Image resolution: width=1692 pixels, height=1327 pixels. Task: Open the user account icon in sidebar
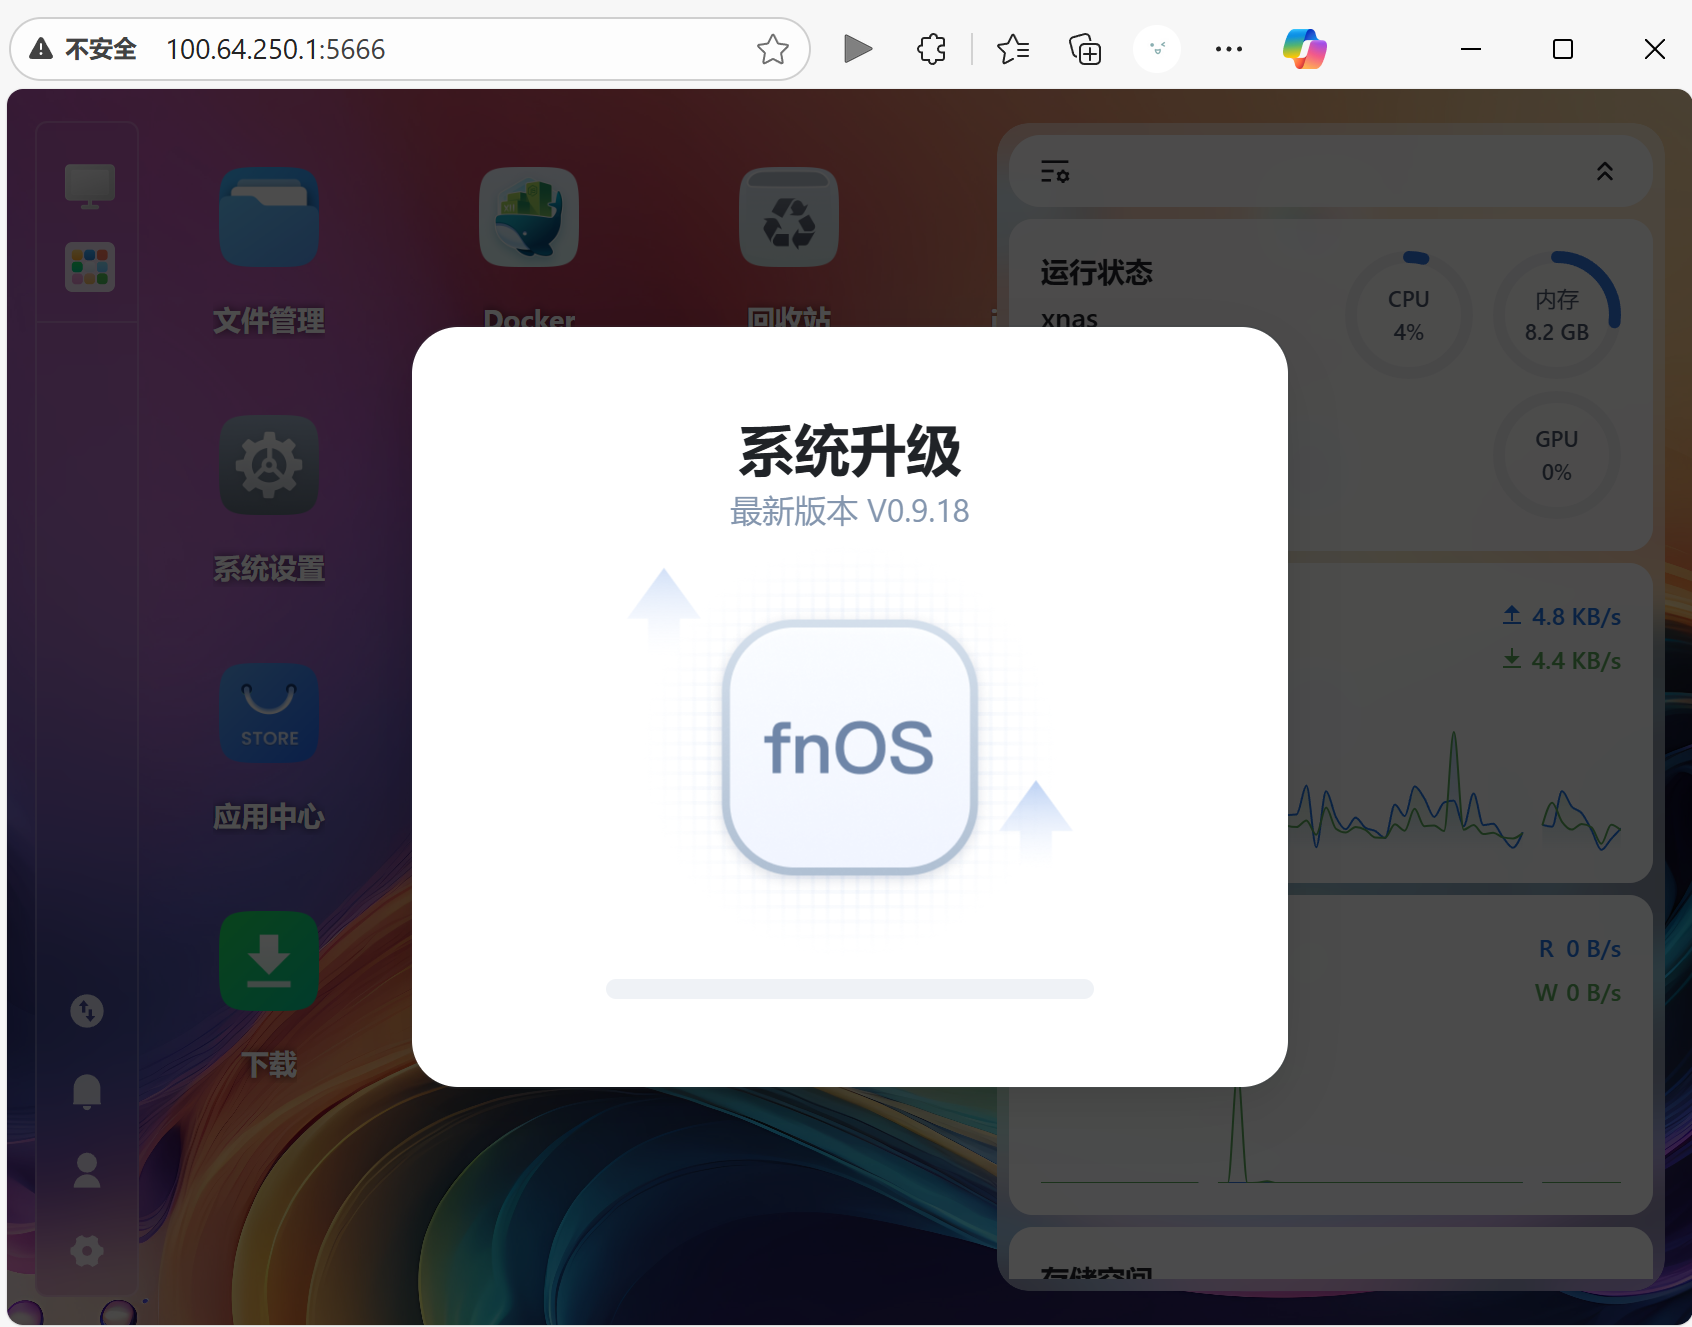pos(87,1170)
